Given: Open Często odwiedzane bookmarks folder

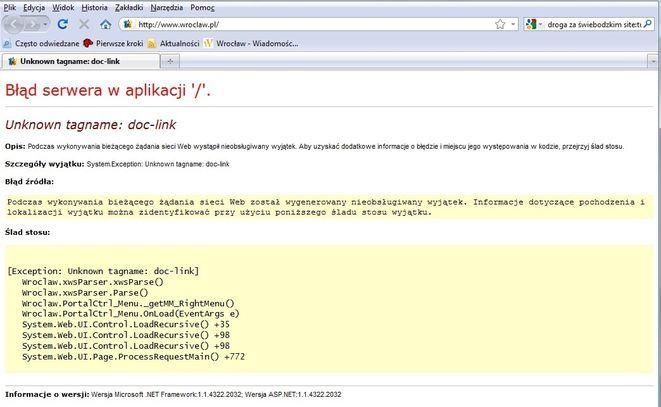Looking at the screenshot, I should [41, 43].
